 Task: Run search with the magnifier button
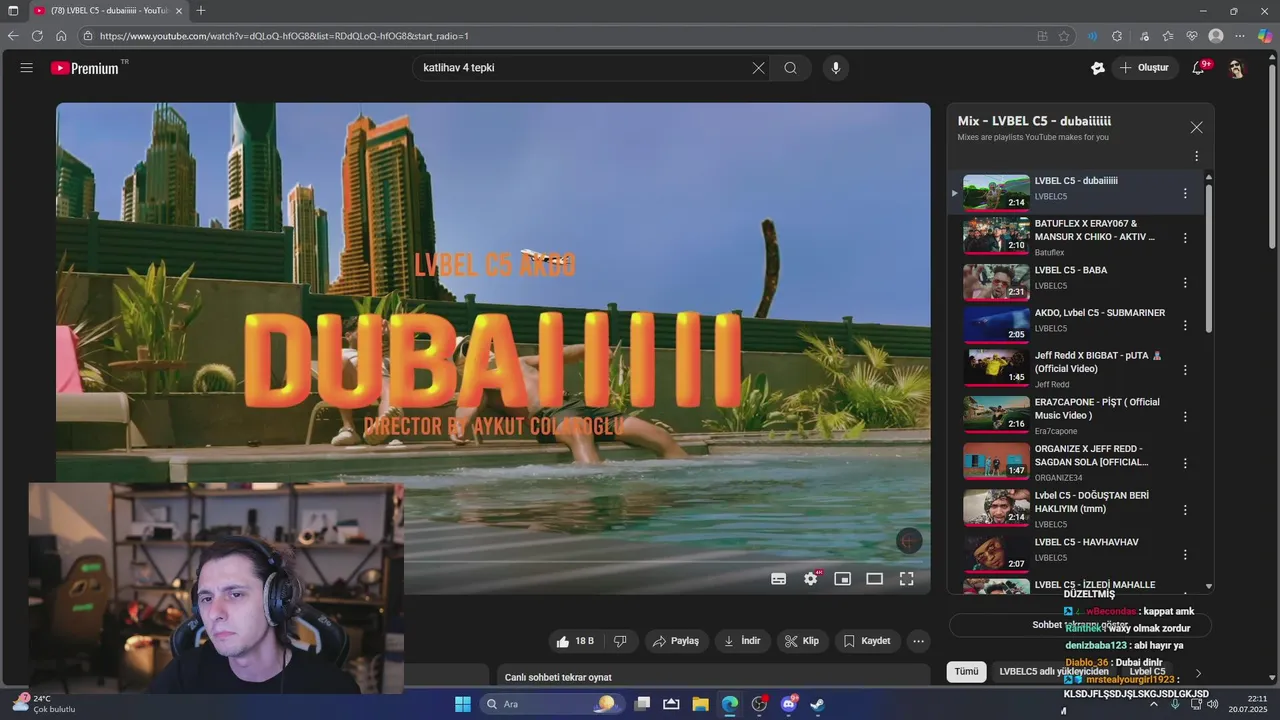click(790, 68)
